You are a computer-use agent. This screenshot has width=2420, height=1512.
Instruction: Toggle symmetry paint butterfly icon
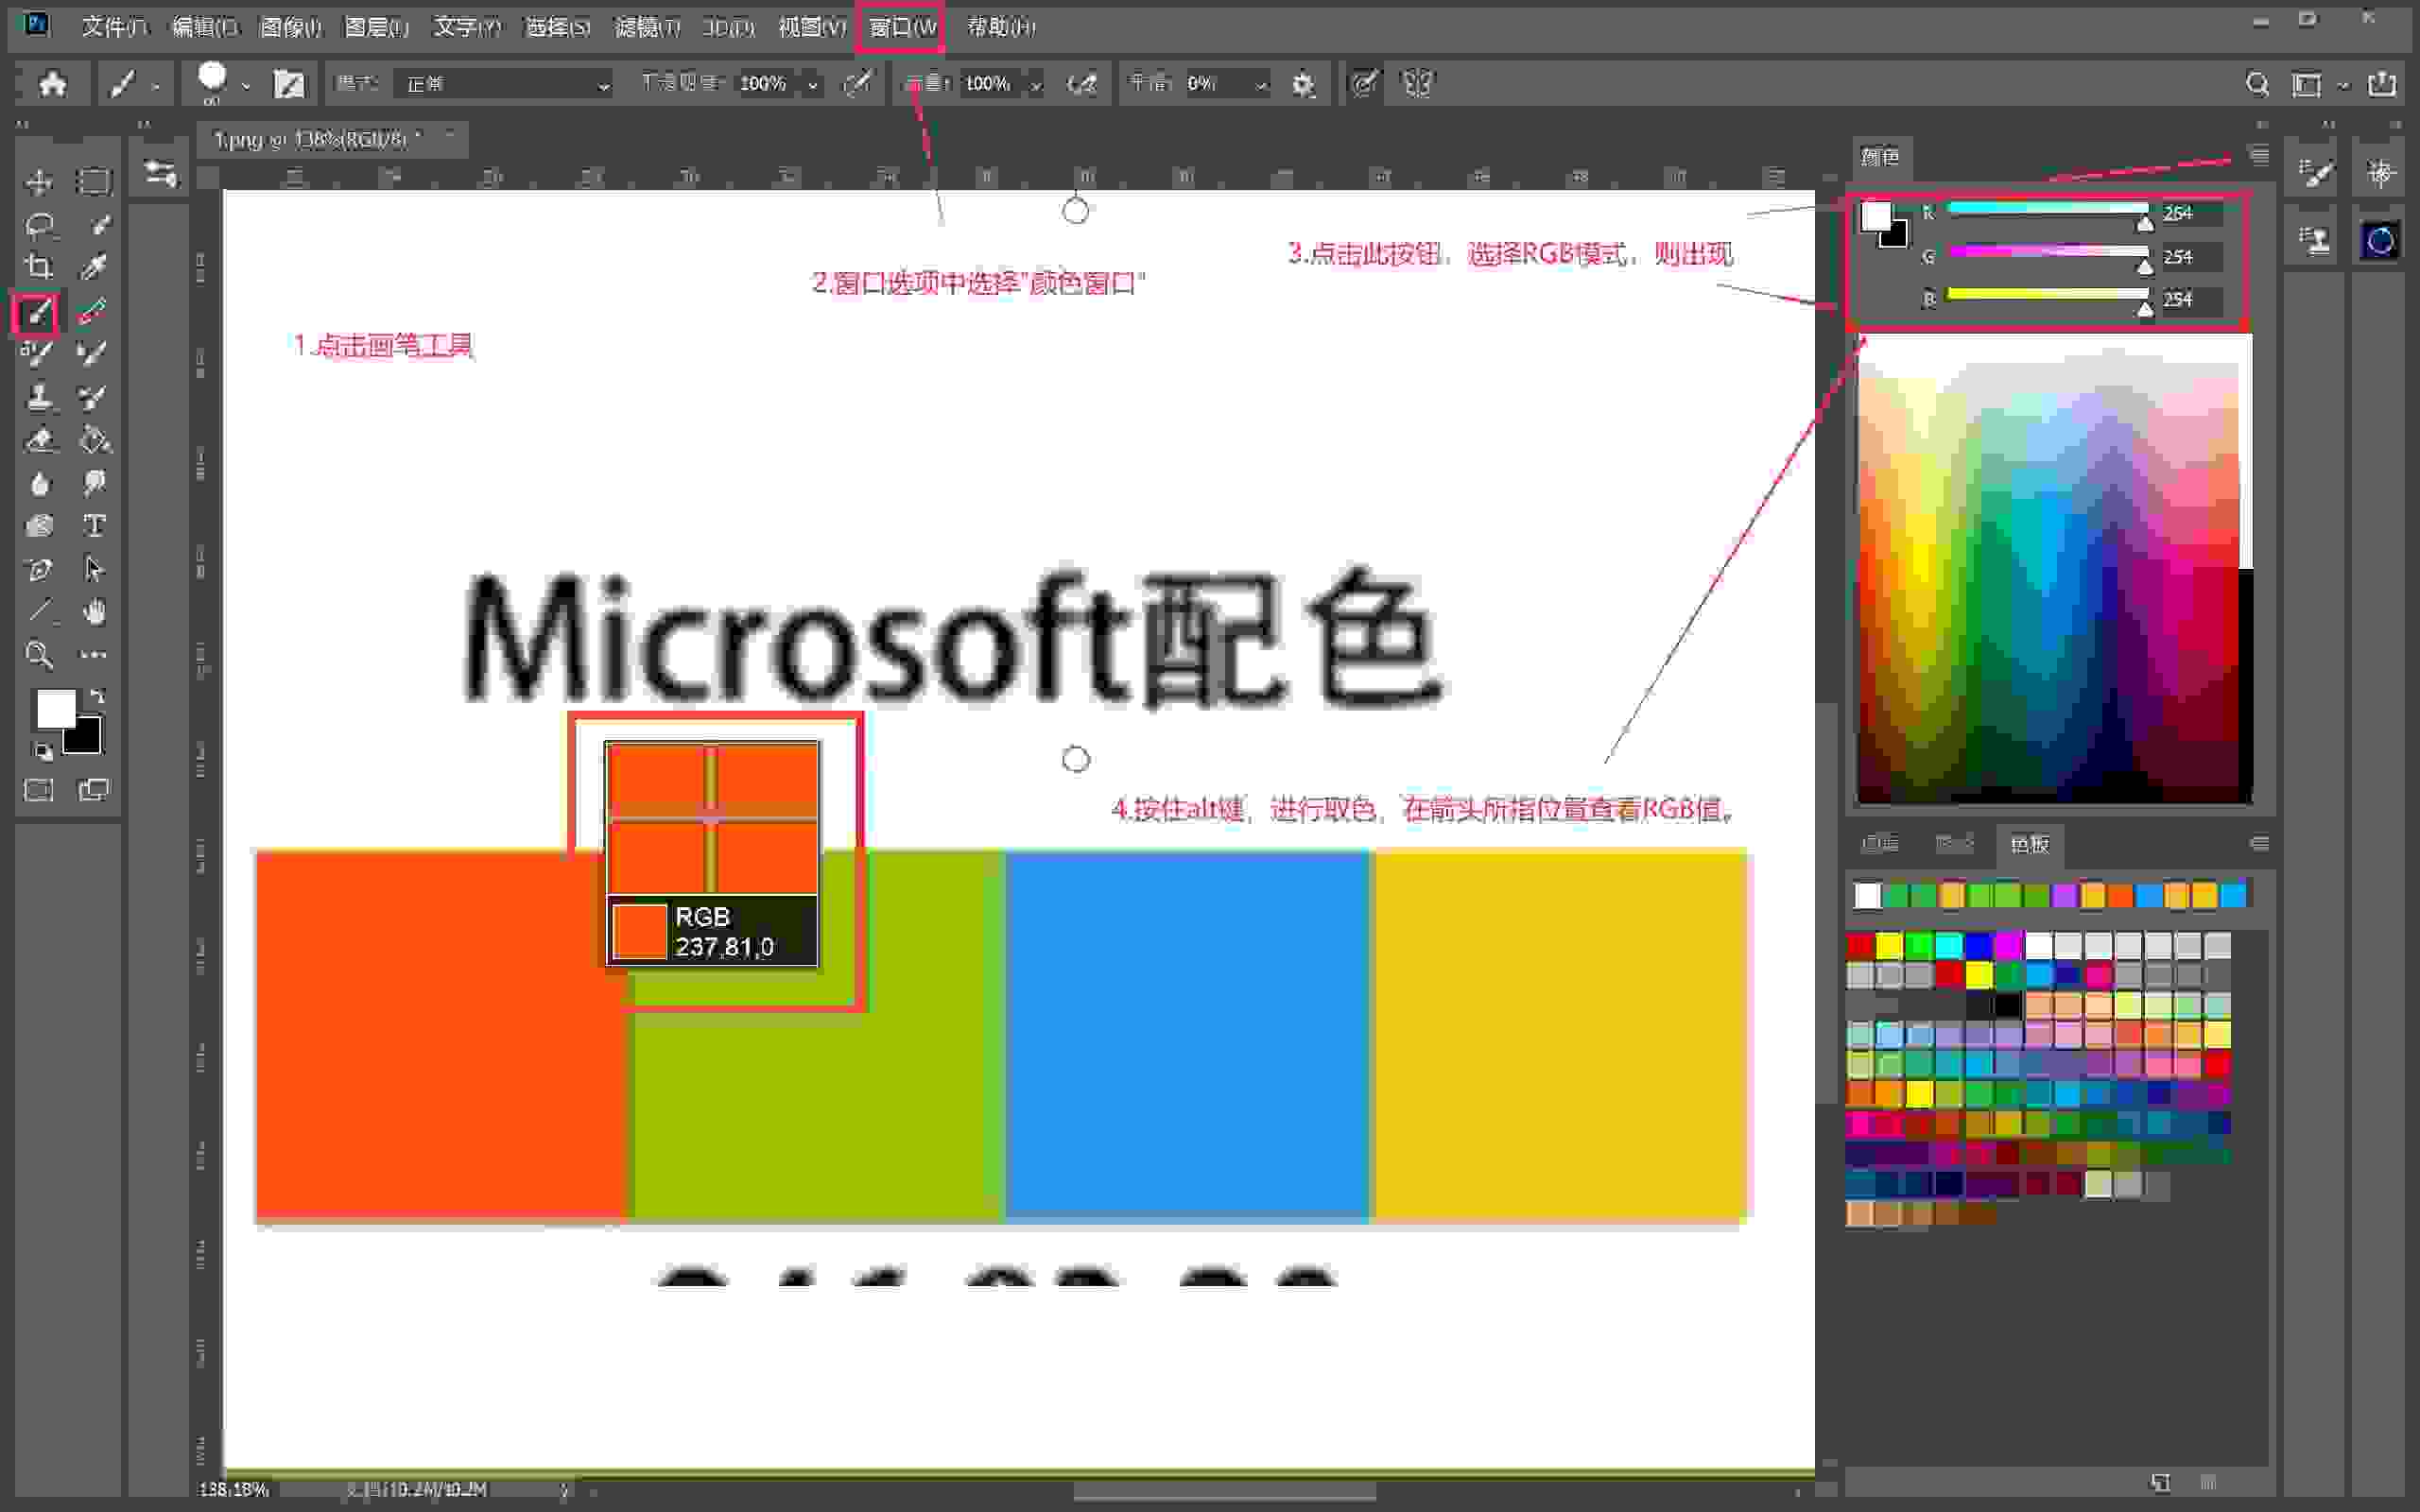1418,84
